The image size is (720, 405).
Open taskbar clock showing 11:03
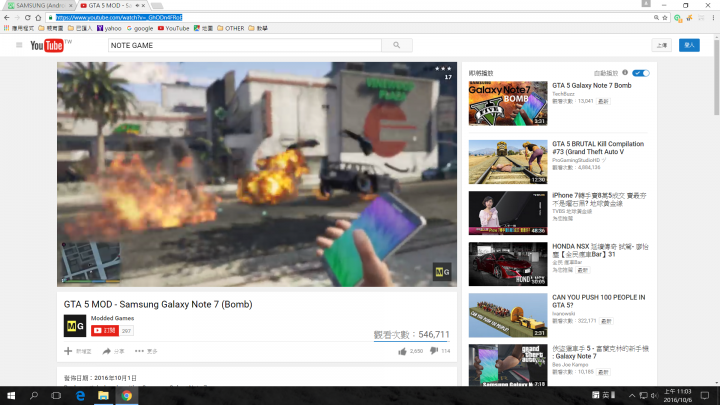pyautogui.click(x=678, y=395)
